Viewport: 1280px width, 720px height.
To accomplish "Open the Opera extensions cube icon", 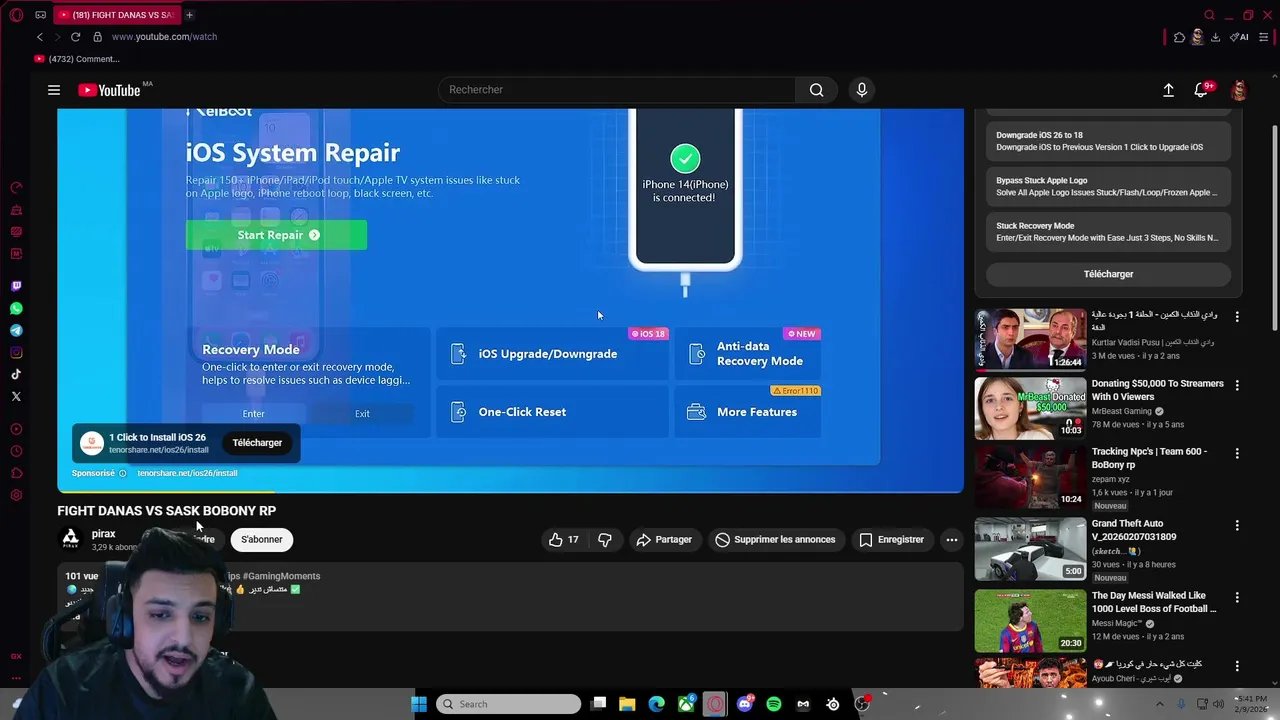I will pyautogui.click(x=1179, y=37).
